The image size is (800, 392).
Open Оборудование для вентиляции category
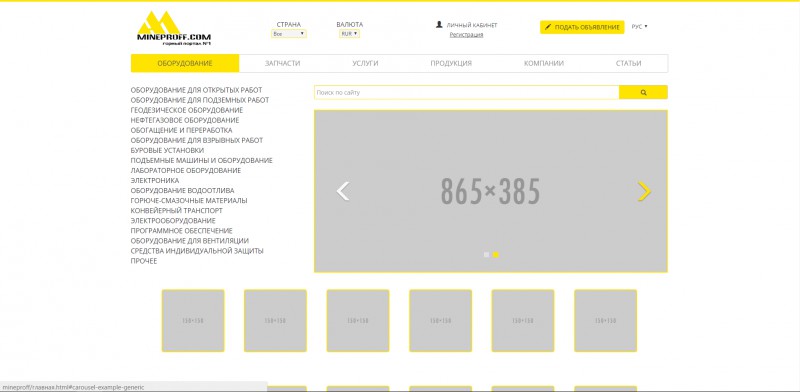pyautogui.click(x=190, y=240)
